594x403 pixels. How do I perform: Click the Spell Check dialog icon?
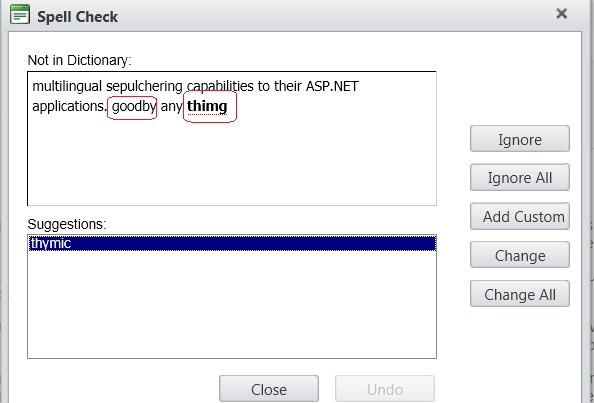[x=20, y=14]
